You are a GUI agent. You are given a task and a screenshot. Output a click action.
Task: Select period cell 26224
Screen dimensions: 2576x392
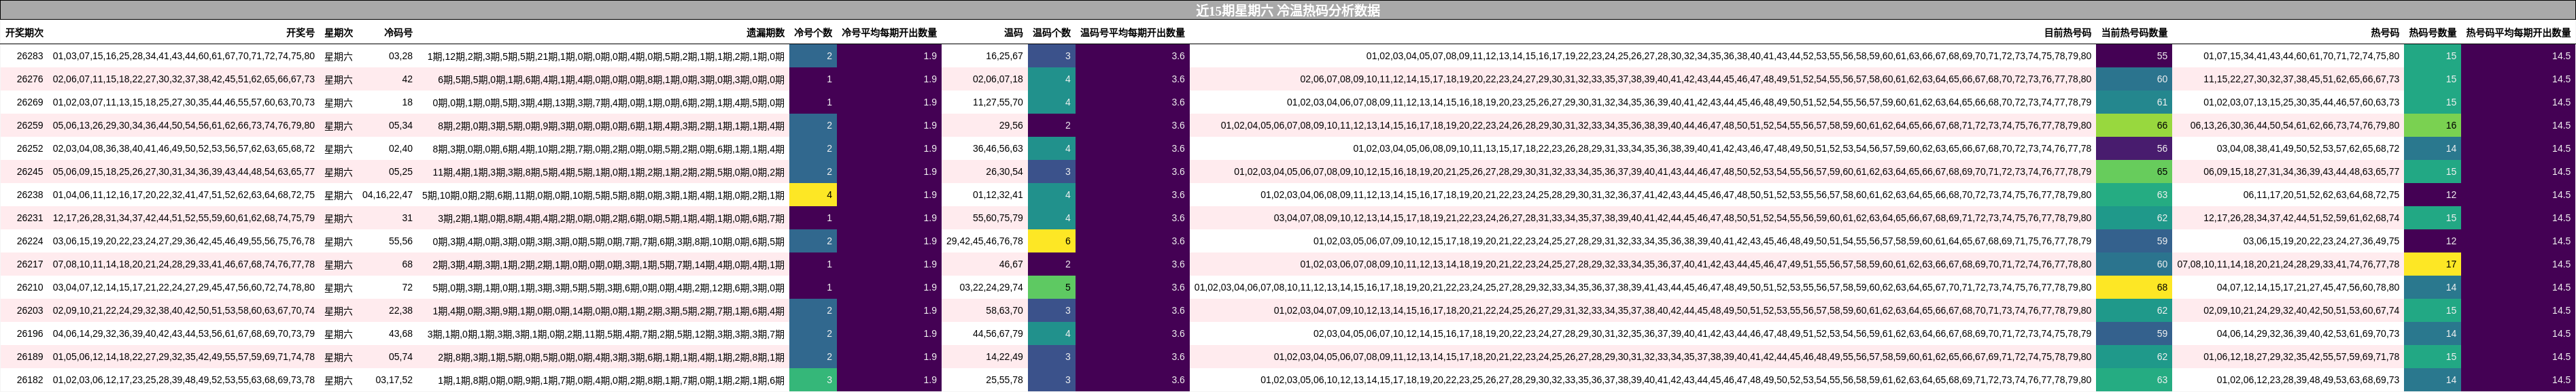pos(30,241)
